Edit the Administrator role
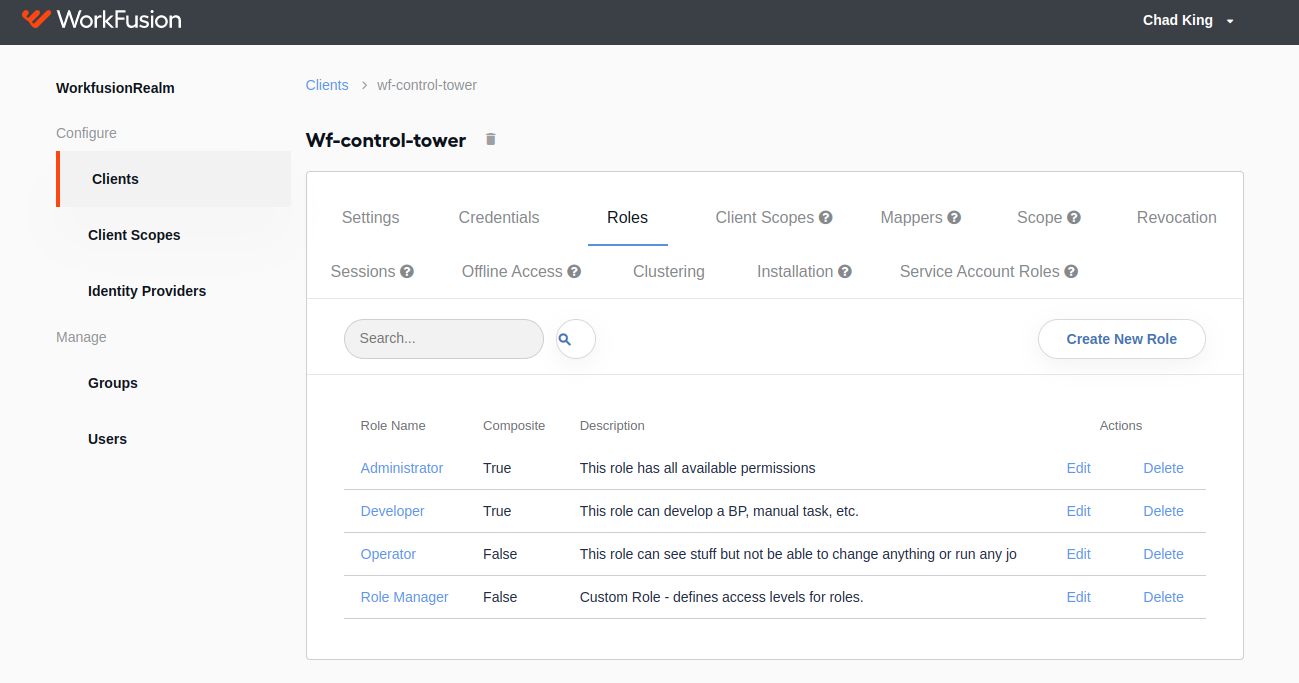Viewport: 1299px width, 683px height. (1078, 468)
